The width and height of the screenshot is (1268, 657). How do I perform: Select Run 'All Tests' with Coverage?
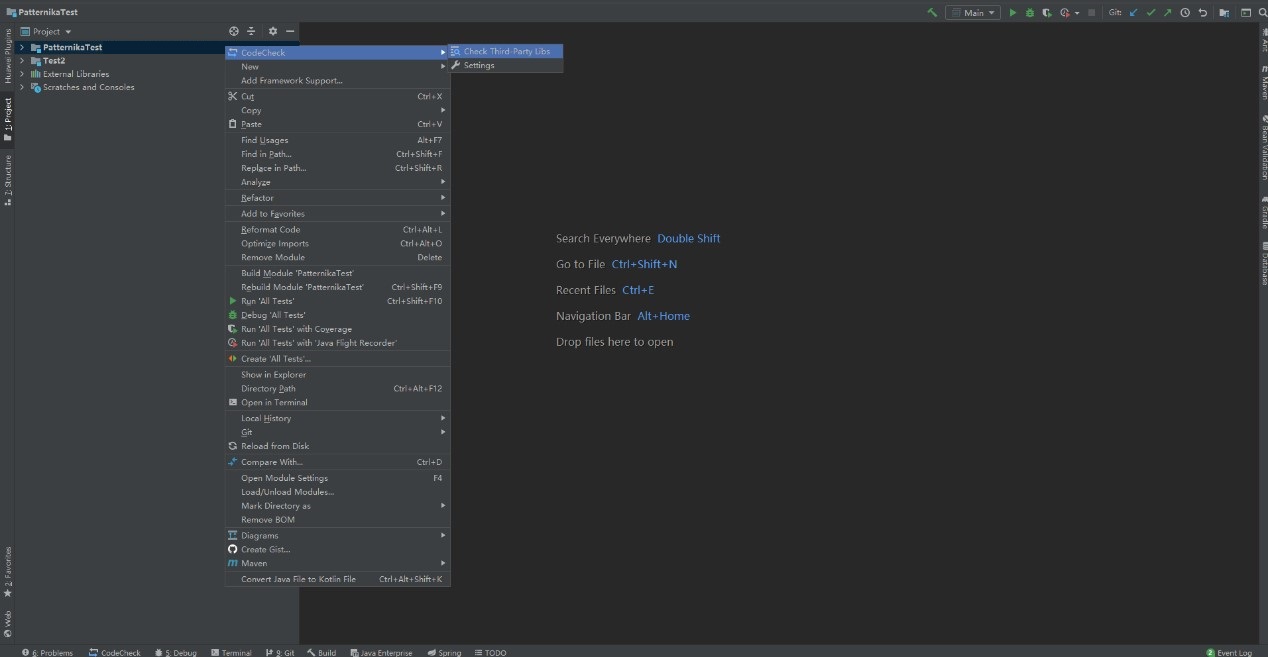[338, 329]
